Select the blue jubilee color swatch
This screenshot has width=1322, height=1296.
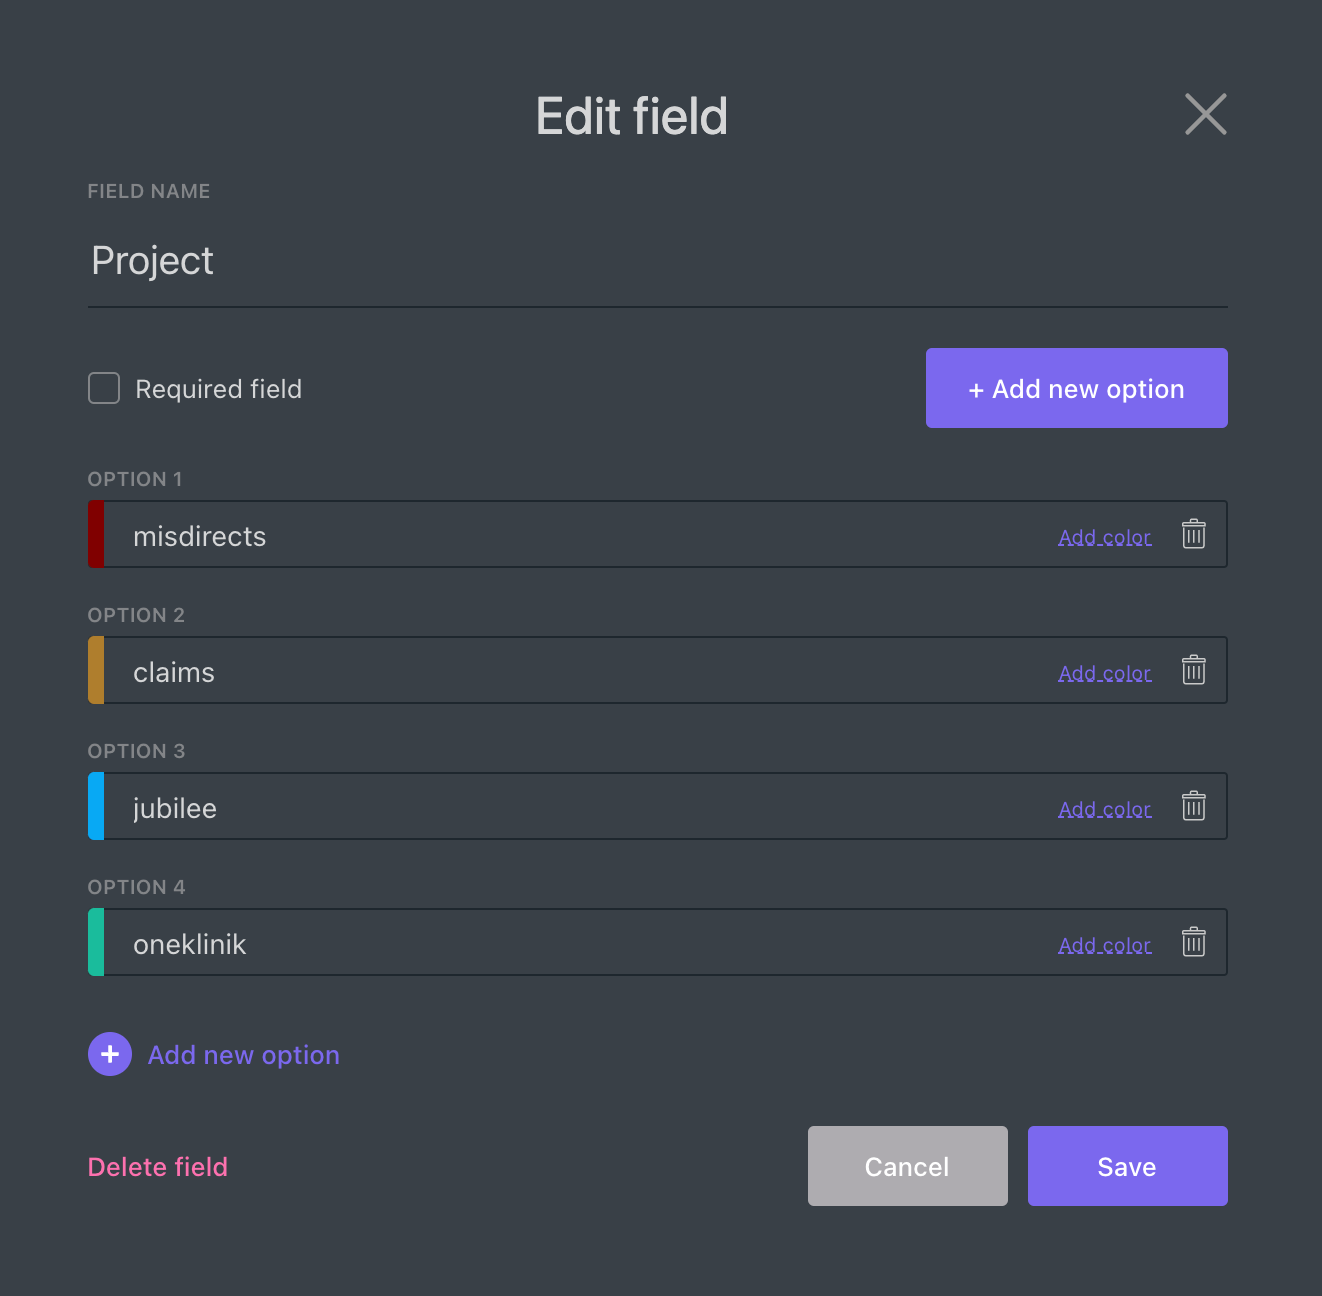(96, 807)
